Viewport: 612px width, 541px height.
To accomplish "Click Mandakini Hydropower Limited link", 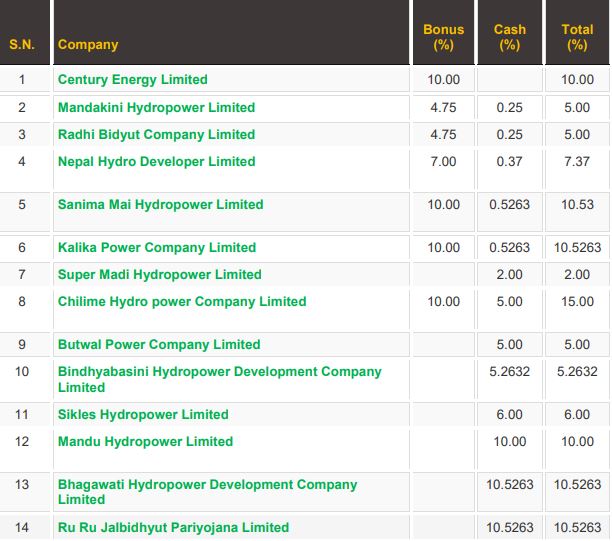I will (156, 107).
